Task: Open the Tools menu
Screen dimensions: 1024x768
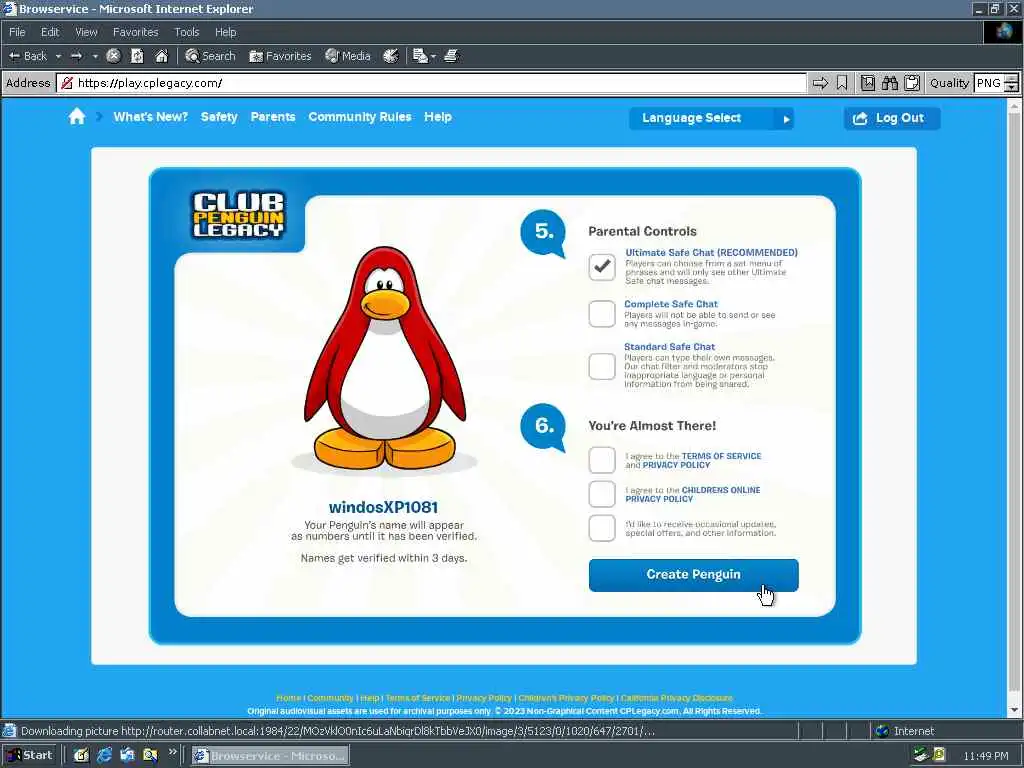Action: pos(186,32)
